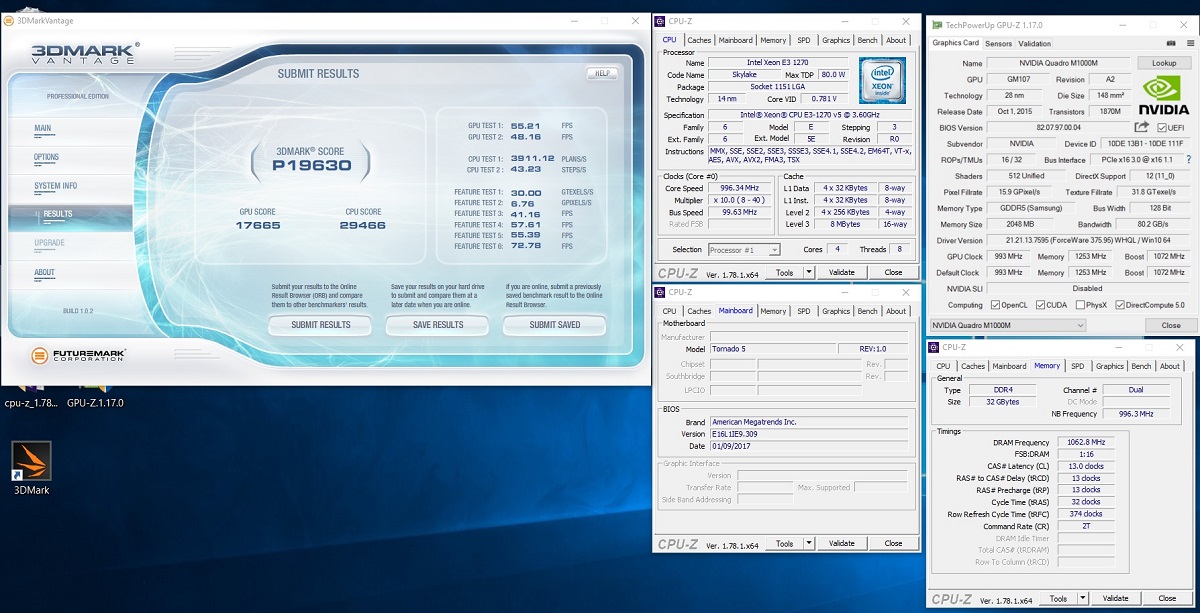
Task: Open the 3DMark desktop shortcut
Action: pos(31,461)
